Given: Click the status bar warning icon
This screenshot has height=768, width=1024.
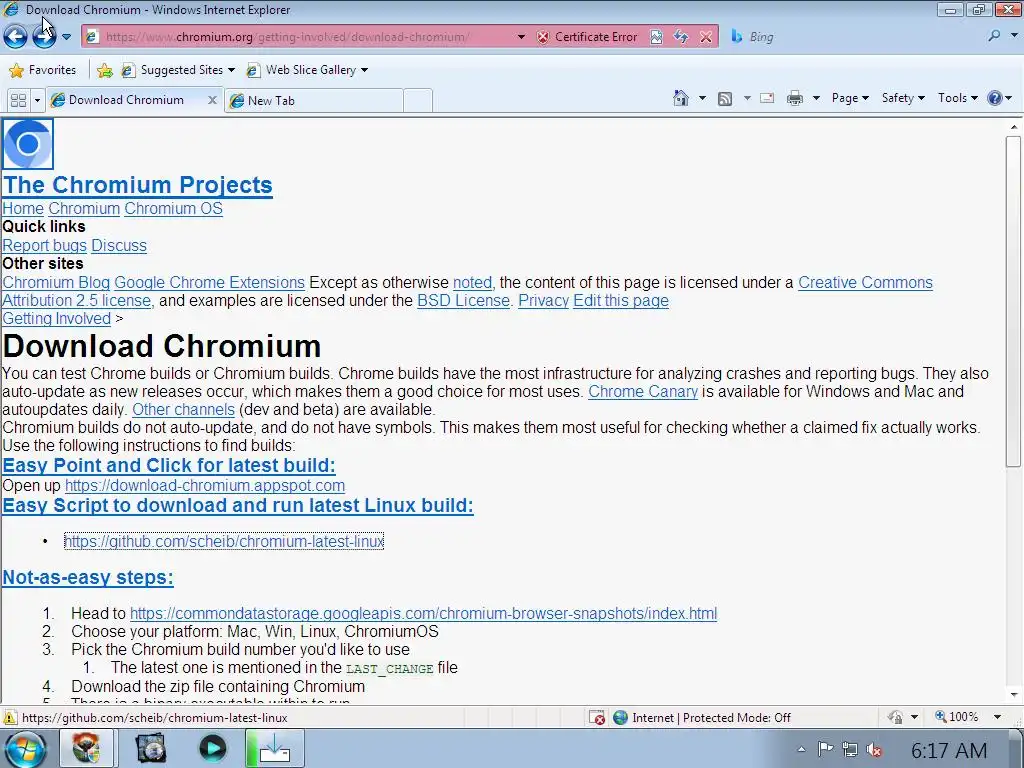Looking at the screenshot, I should click(x=9, y=718).
